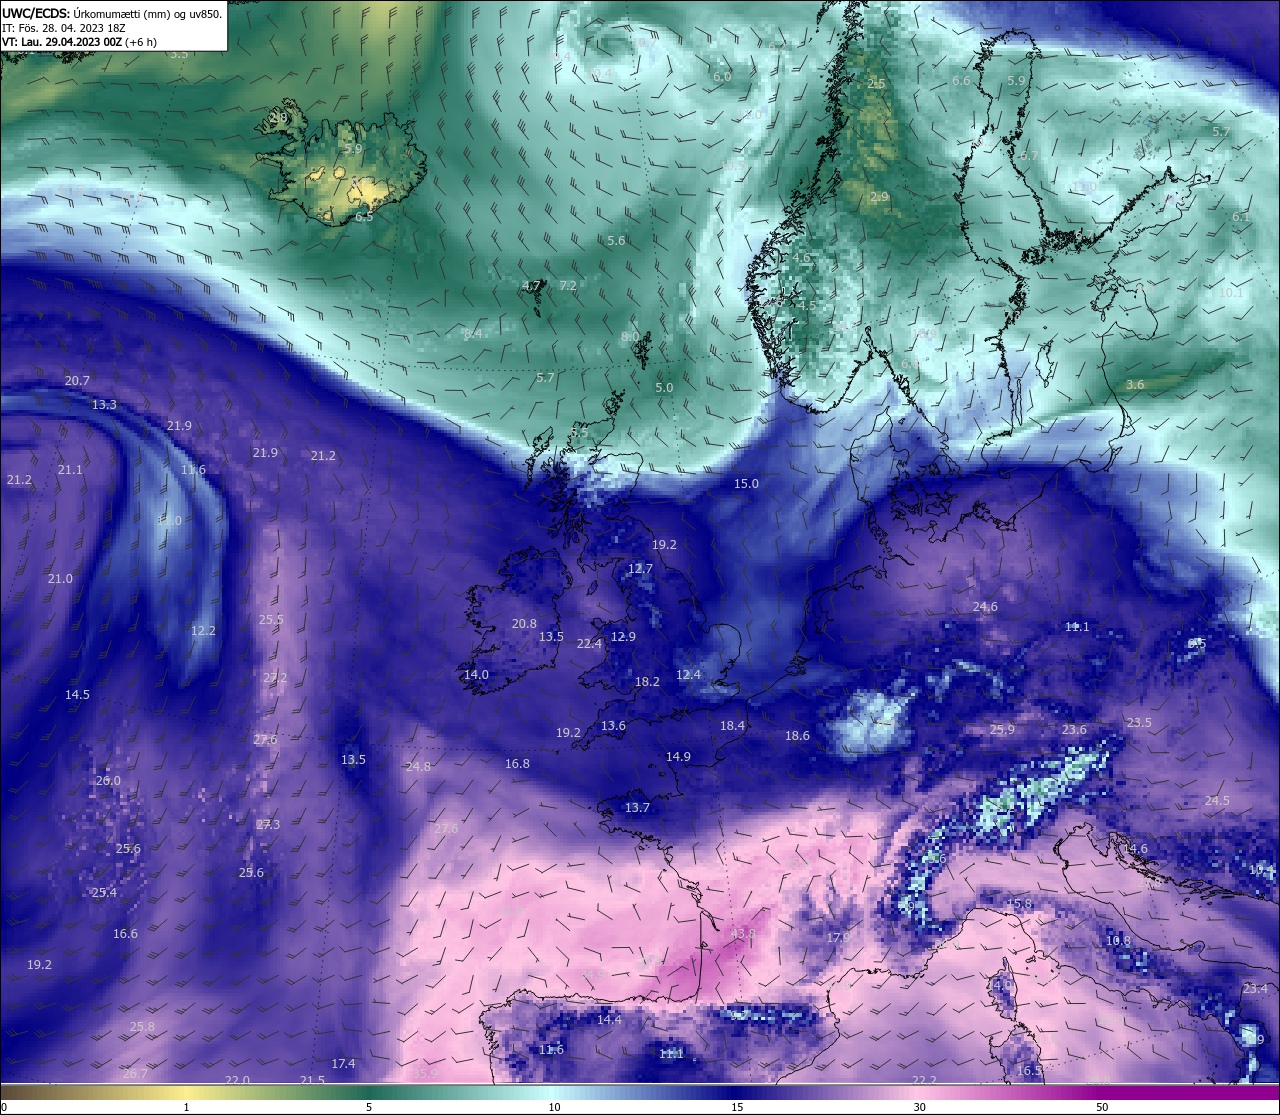Click the UWC/ECDS map title text
1280x1115 pixels.
pyautogui.click(x=112, y=13)
